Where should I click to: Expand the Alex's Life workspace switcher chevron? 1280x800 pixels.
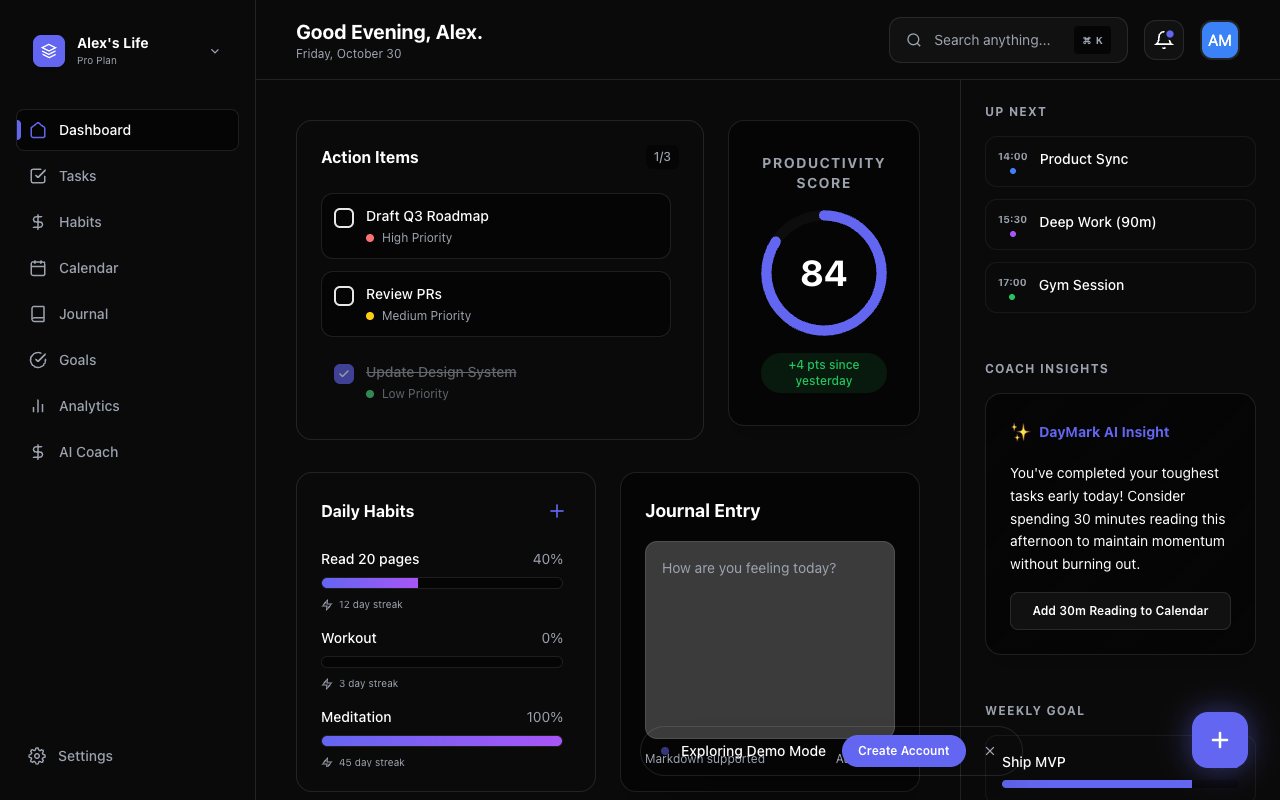[x=215, y=51]
